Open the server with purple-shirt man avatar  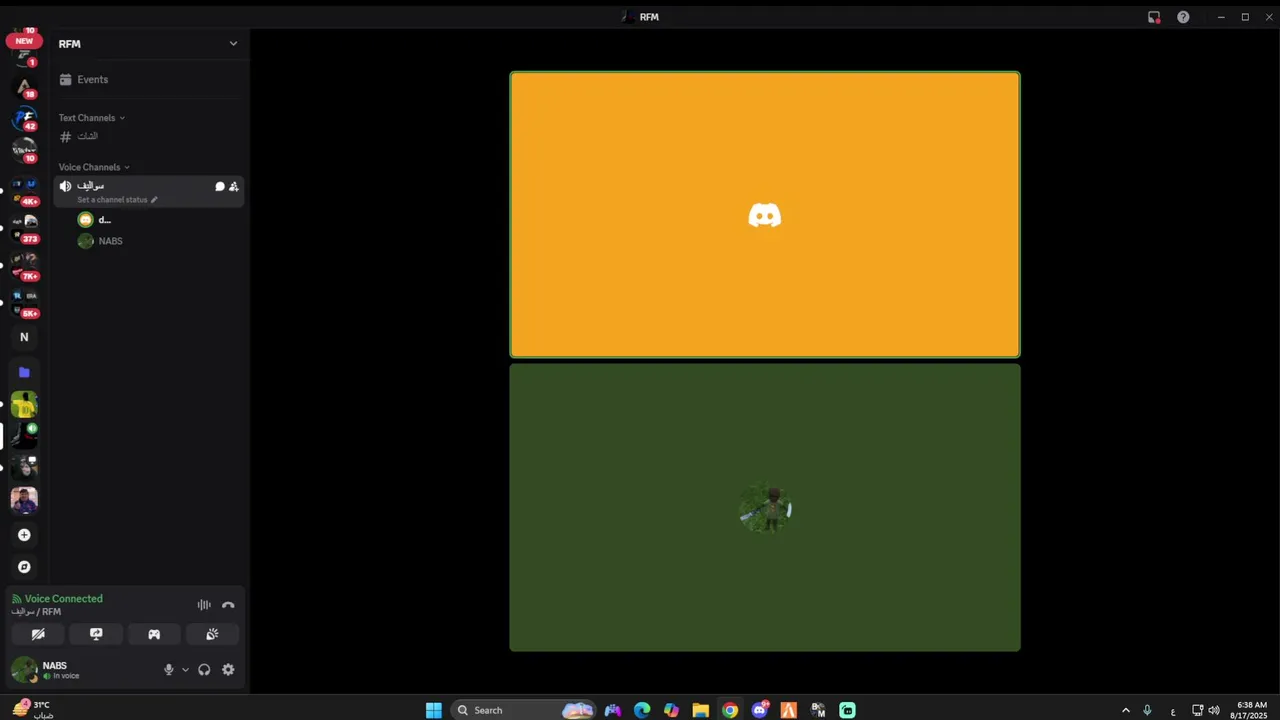tap(24, 499)
